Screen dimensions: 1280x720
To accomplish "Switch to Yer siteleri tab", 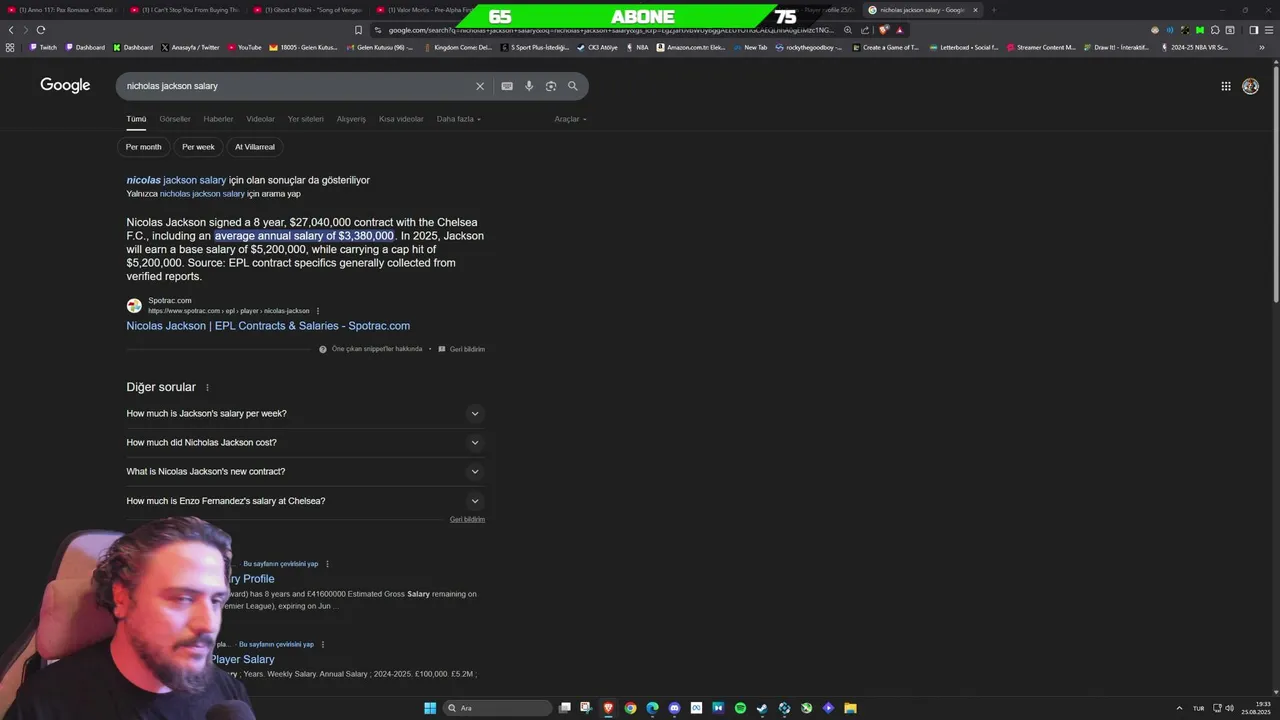I will coord(306,119).
